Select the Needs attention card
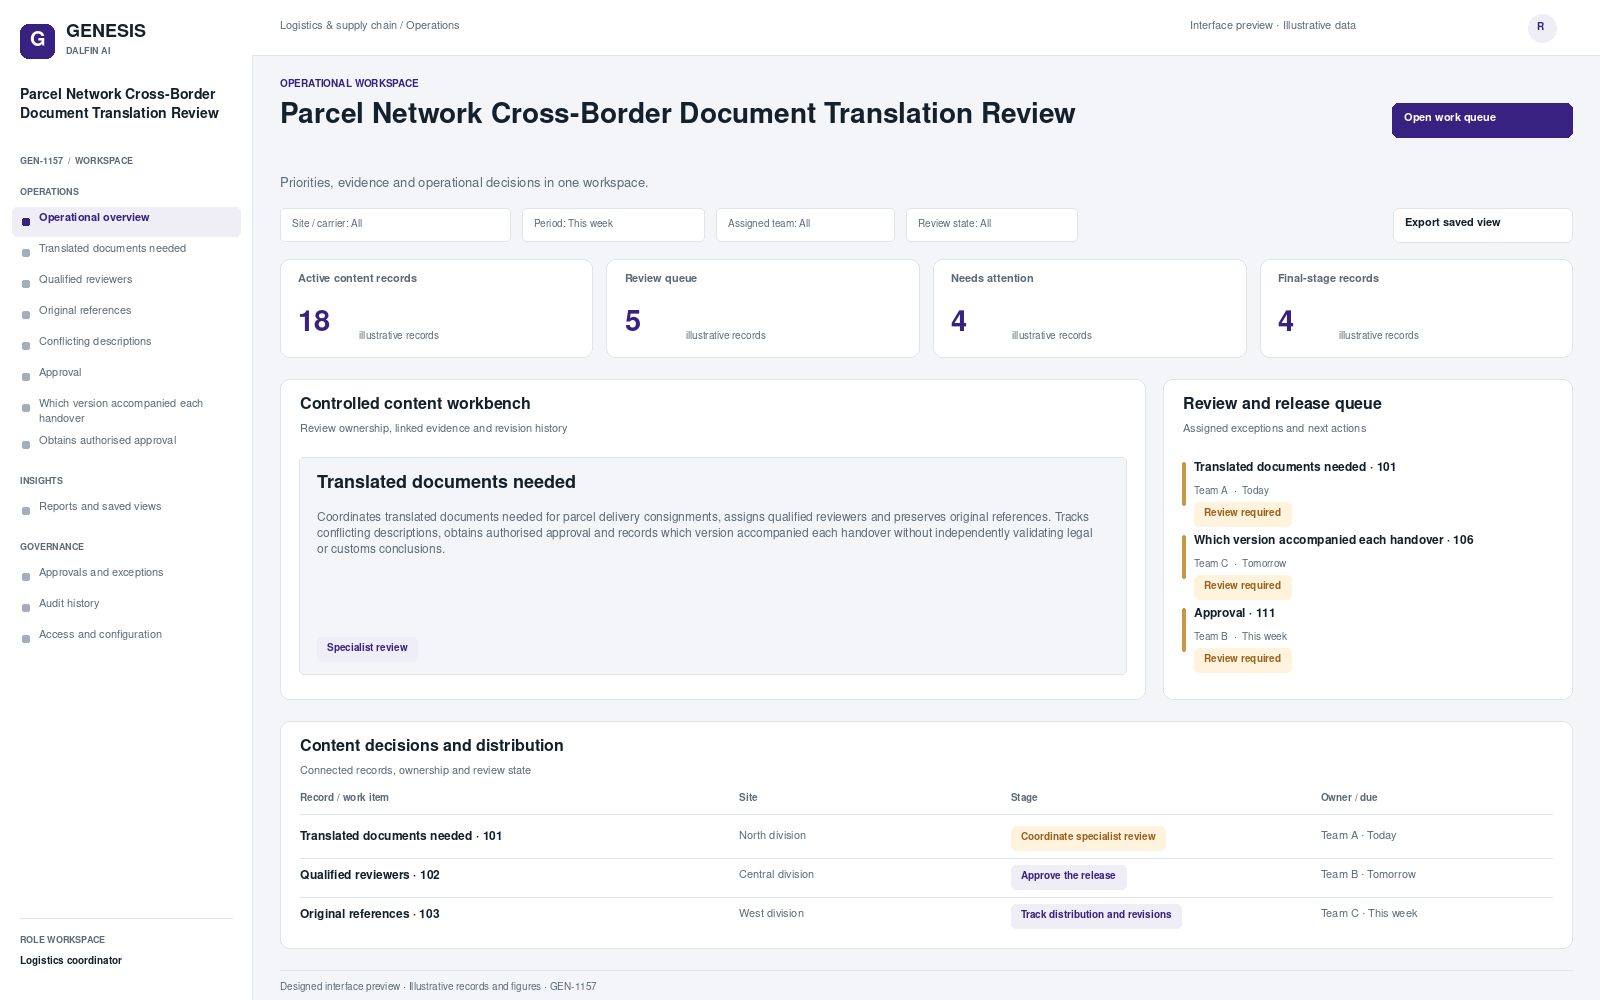 tap(1090, 308)
